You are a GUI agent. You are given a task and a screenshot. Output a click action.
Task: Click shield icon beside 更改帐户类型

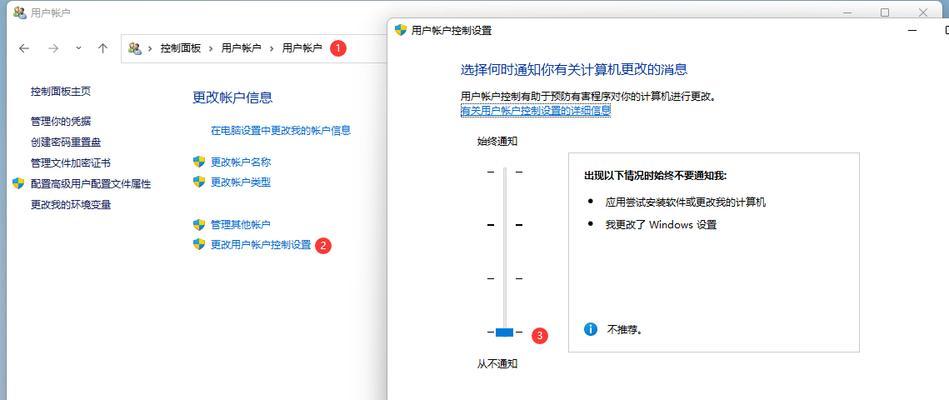click(x=199, y=182)
